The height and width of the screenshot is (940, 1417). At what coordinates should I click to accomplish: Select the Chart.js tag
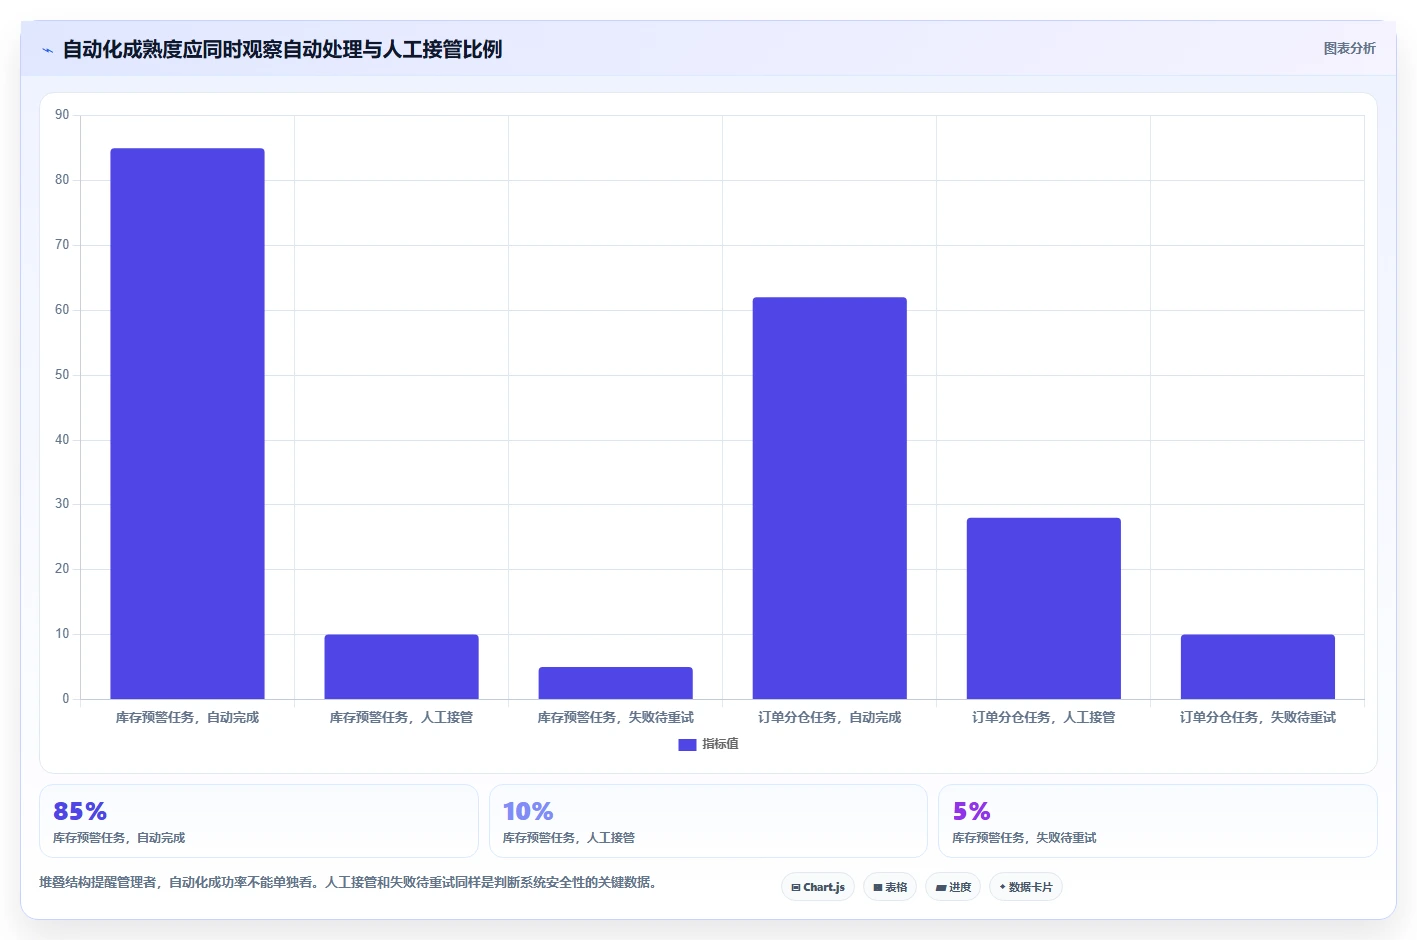[x=818, y=887]
